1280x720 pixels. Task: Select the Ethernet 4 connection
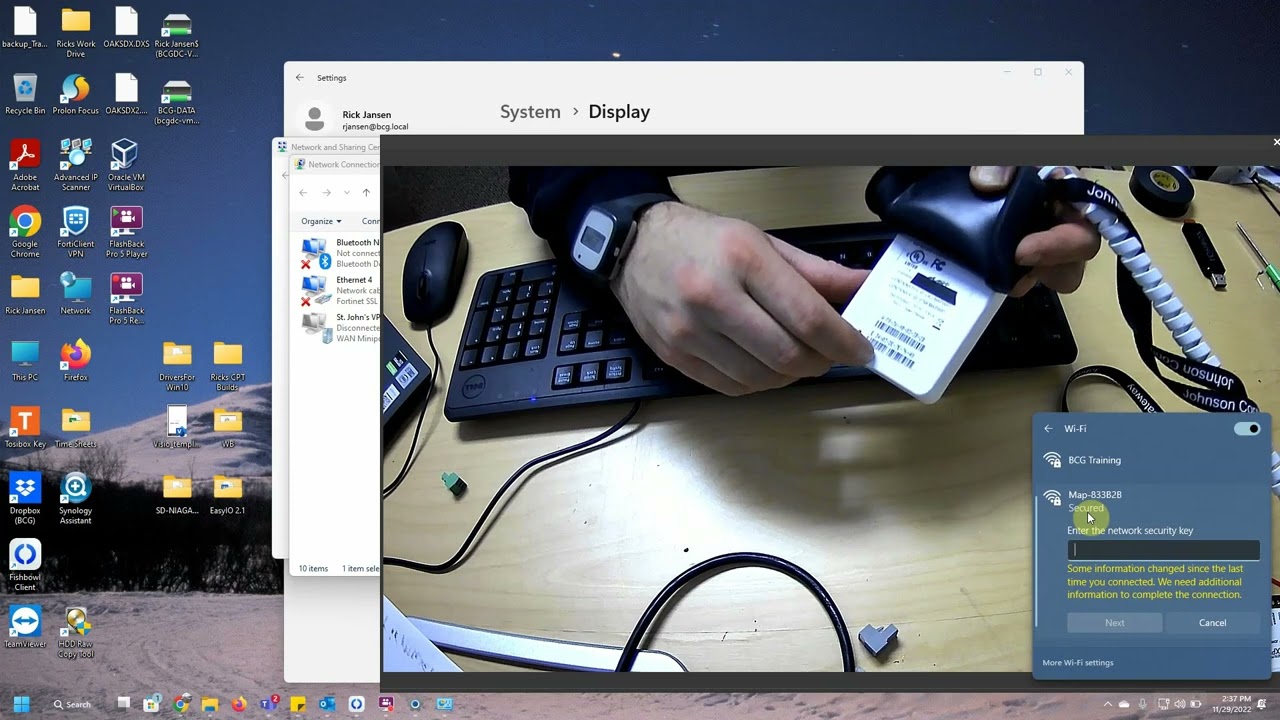point(340,291)
